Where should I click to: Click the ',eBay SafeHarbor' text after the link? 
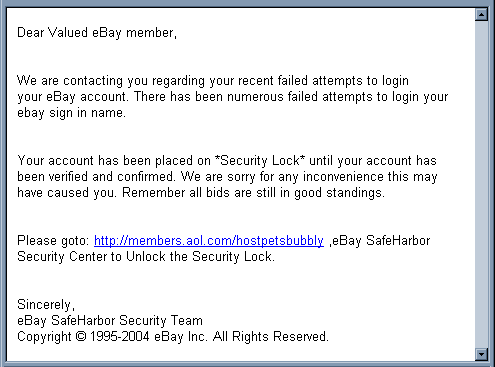pyautogui.click(x=379, y=241)
